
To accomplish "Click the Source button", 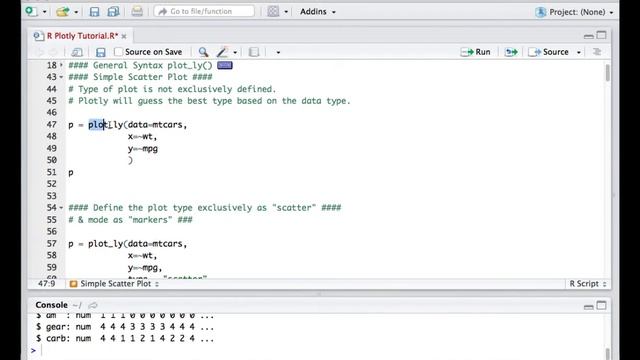I will click(x=549, y=52).
